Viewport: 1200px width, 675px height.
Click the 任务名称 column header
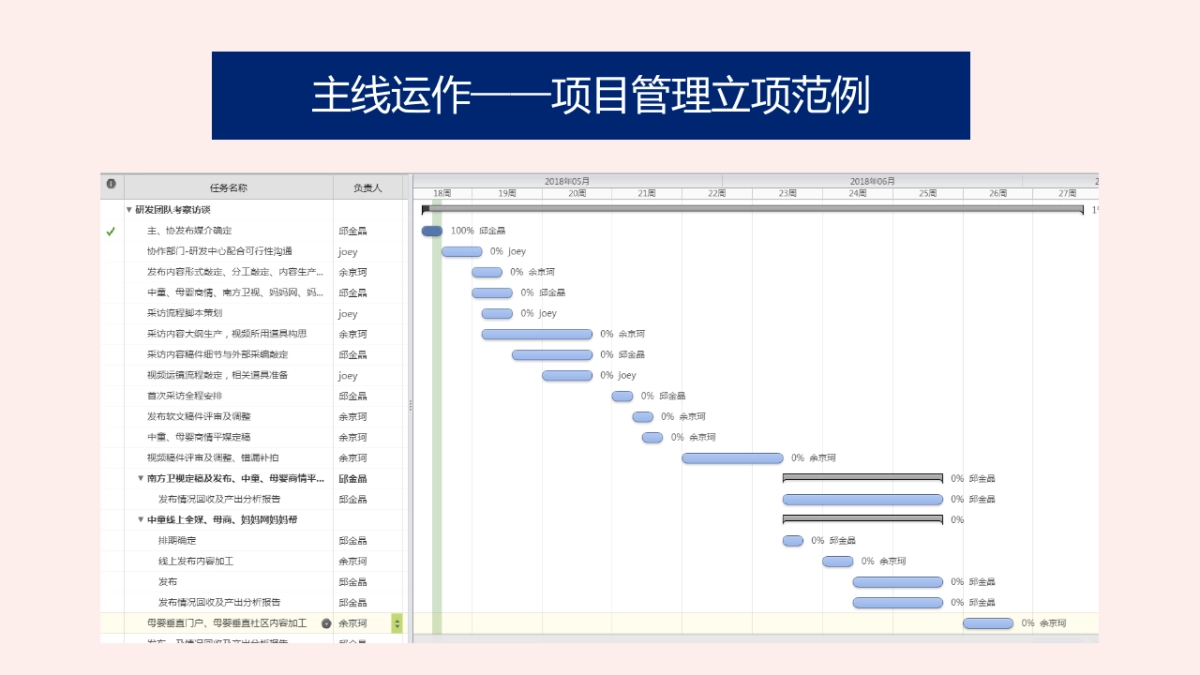[x=228, y=187]
